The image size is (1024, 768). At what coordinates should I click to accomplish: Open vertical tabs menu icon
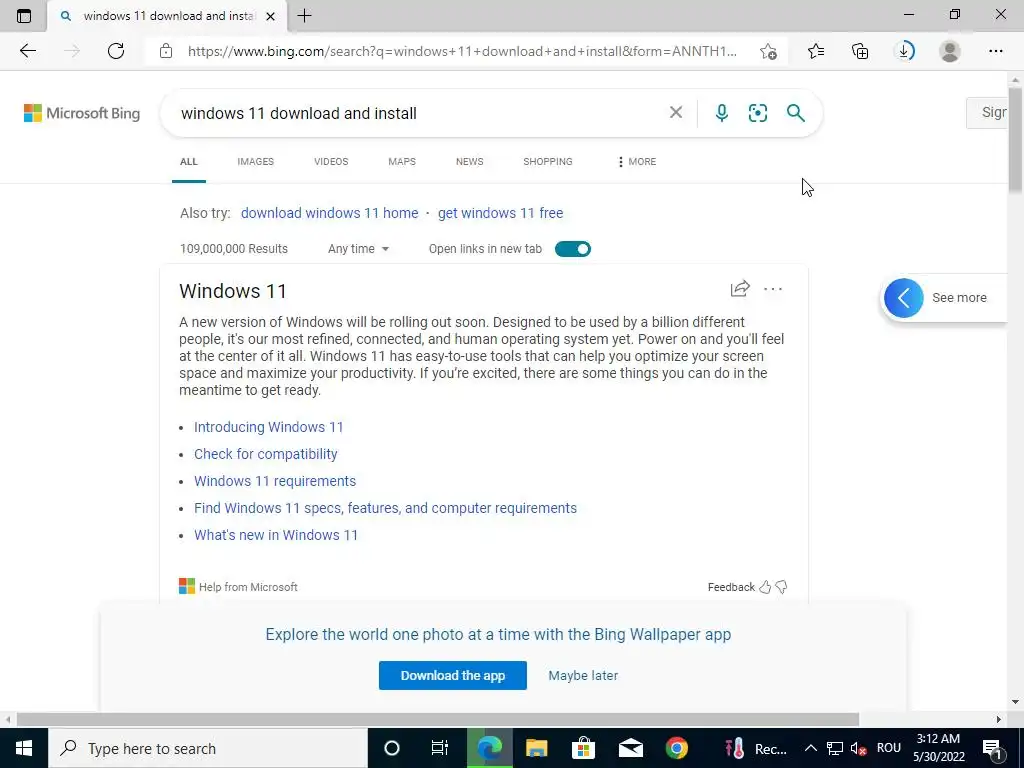click(x=24, y=16)
